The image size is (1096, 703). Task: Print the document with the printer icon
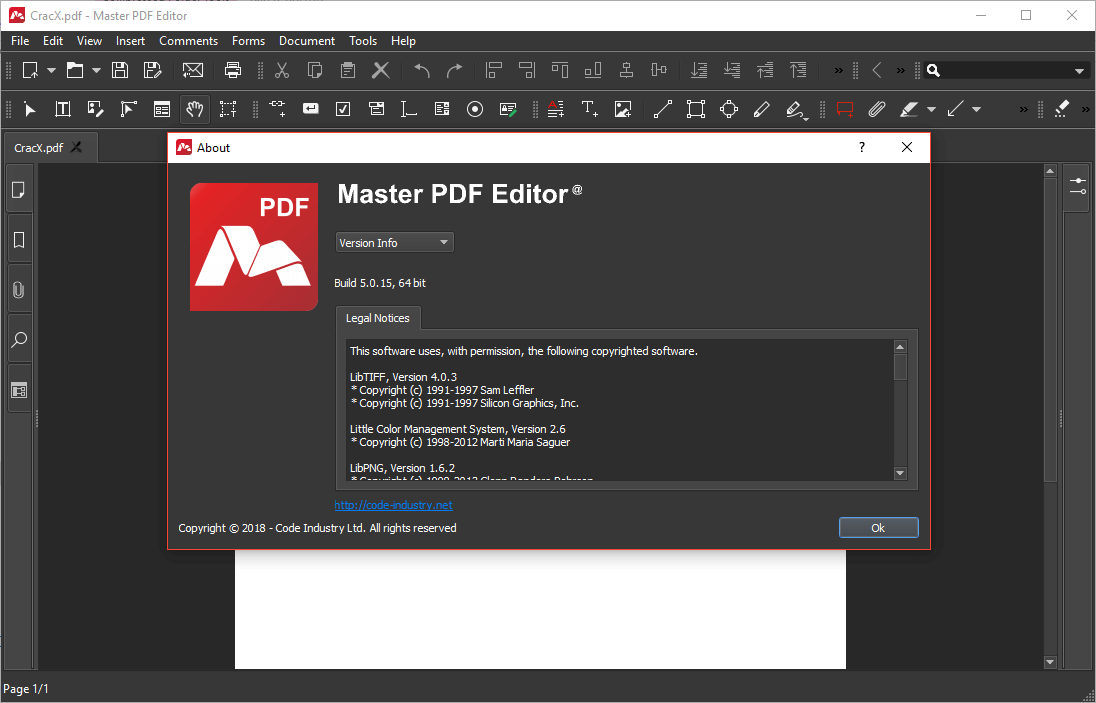tap(233, 70)
